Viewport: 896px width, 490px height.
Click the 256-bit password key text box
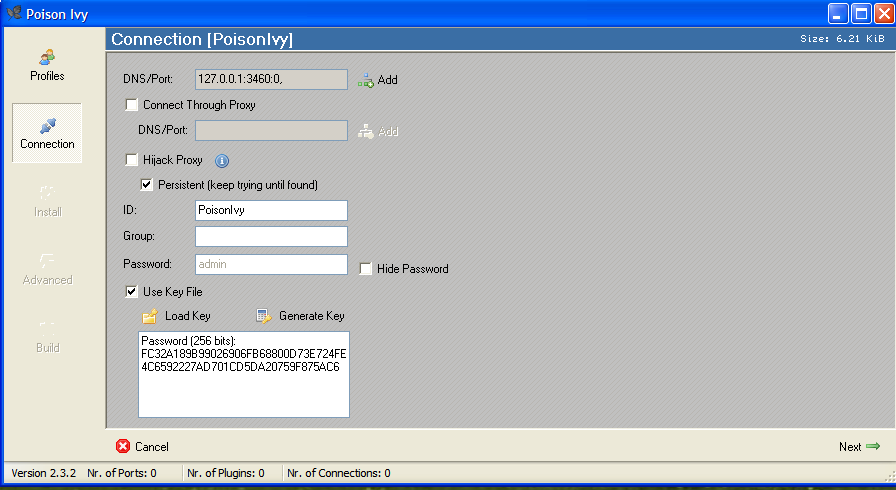coord(244,374)
